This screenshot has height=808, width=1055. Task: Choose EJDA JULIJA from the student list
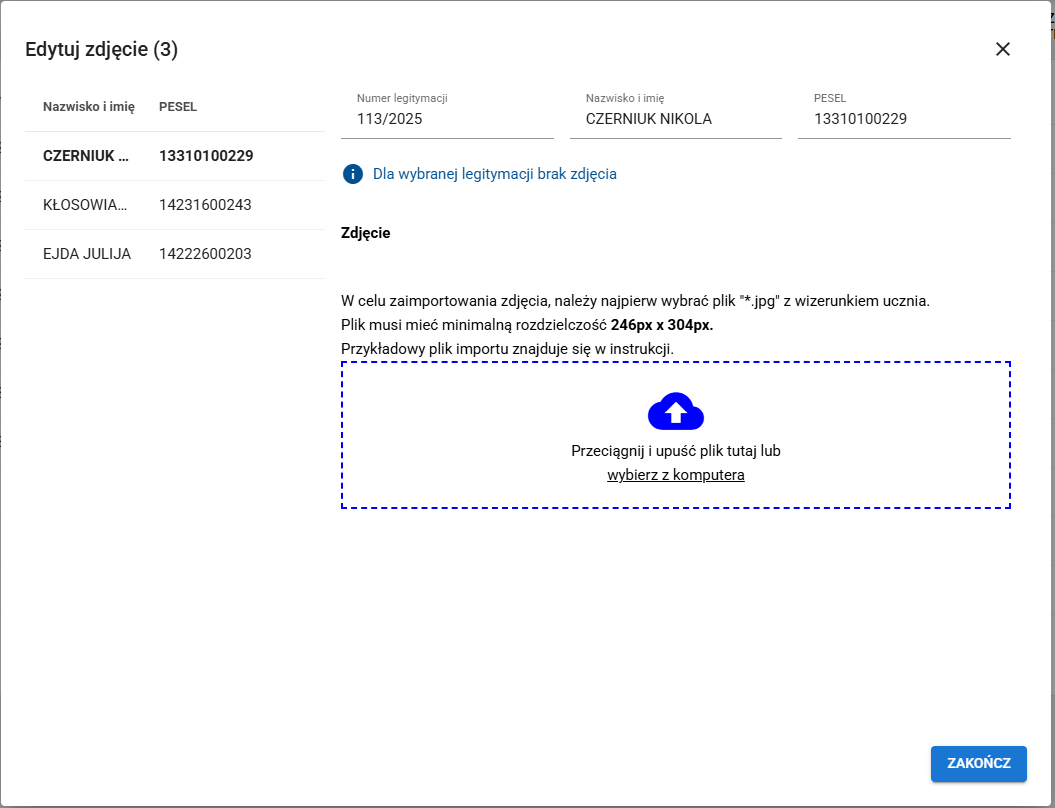click(x=87, y=254)
